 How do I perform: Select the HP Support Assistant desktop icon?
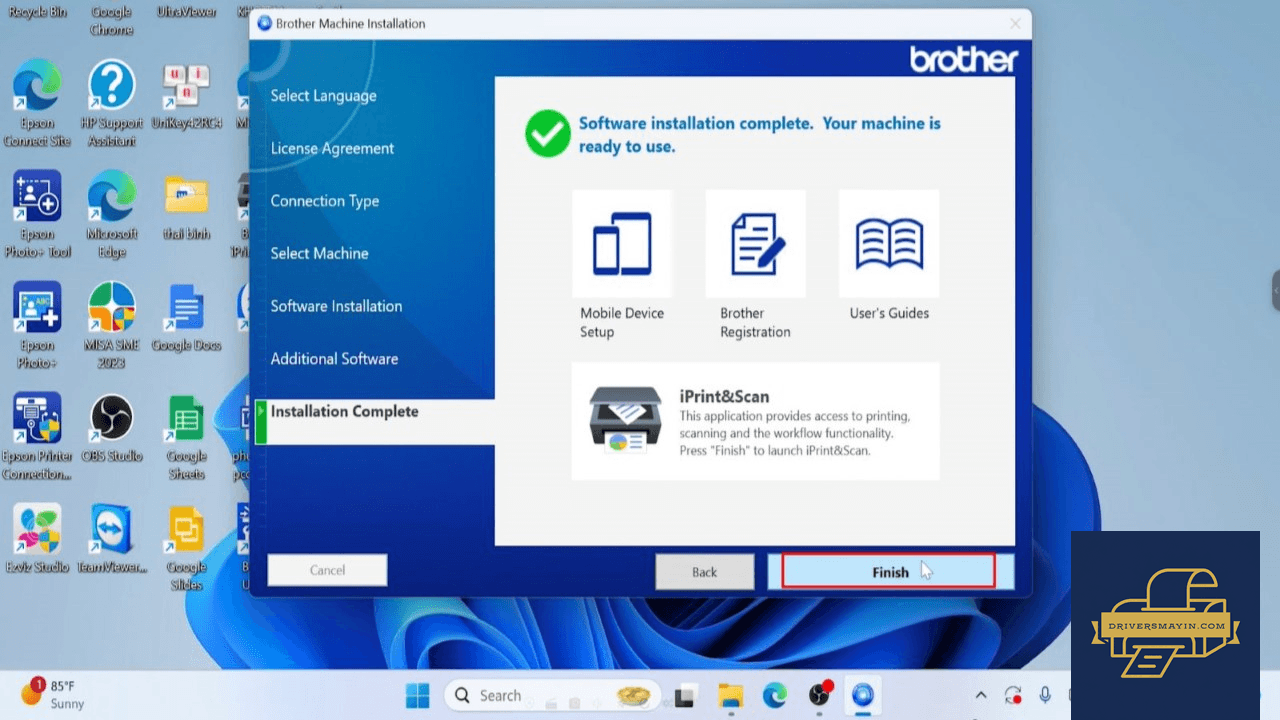(111, 103)
